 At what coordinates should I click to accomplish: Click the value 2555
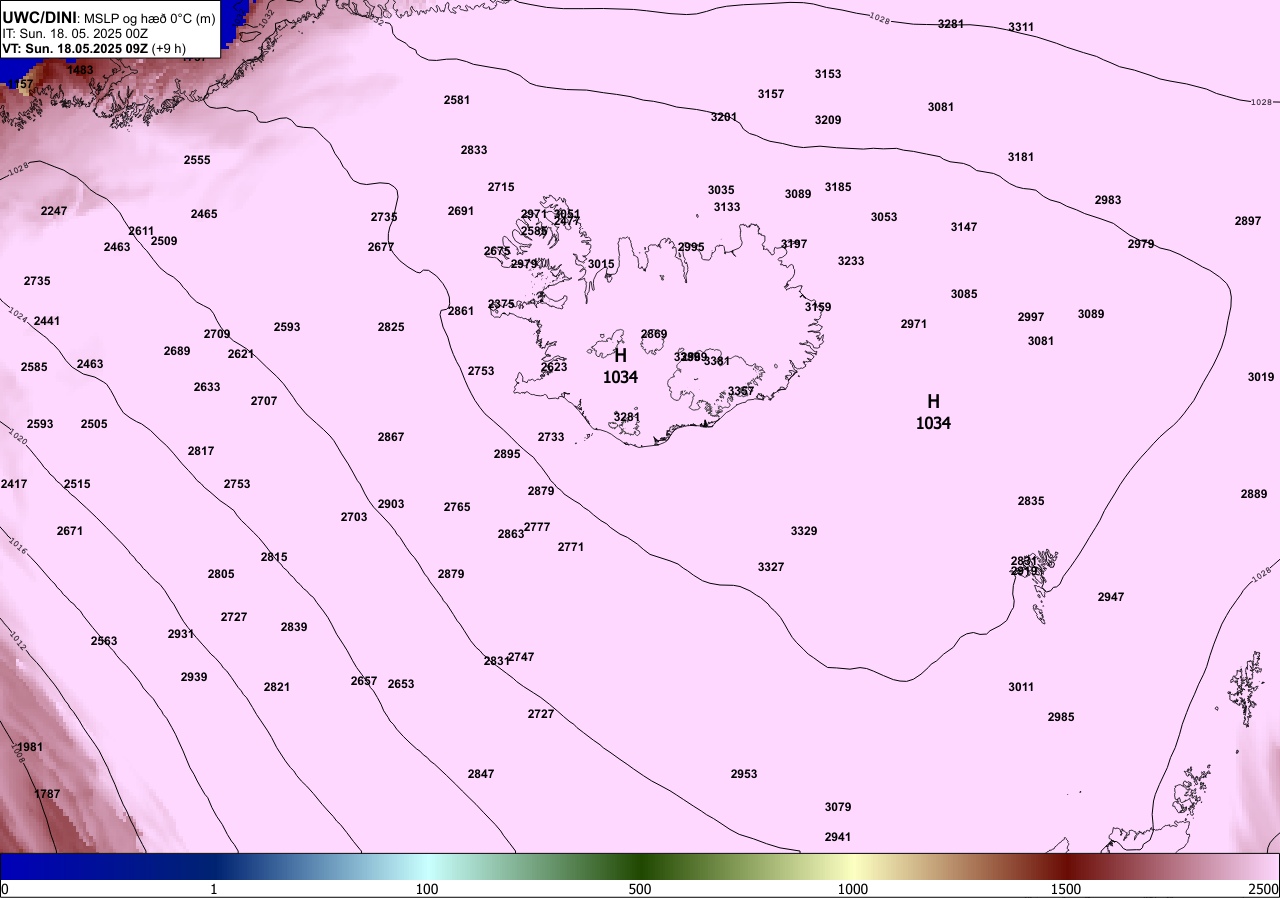click(x=197, y=160)
